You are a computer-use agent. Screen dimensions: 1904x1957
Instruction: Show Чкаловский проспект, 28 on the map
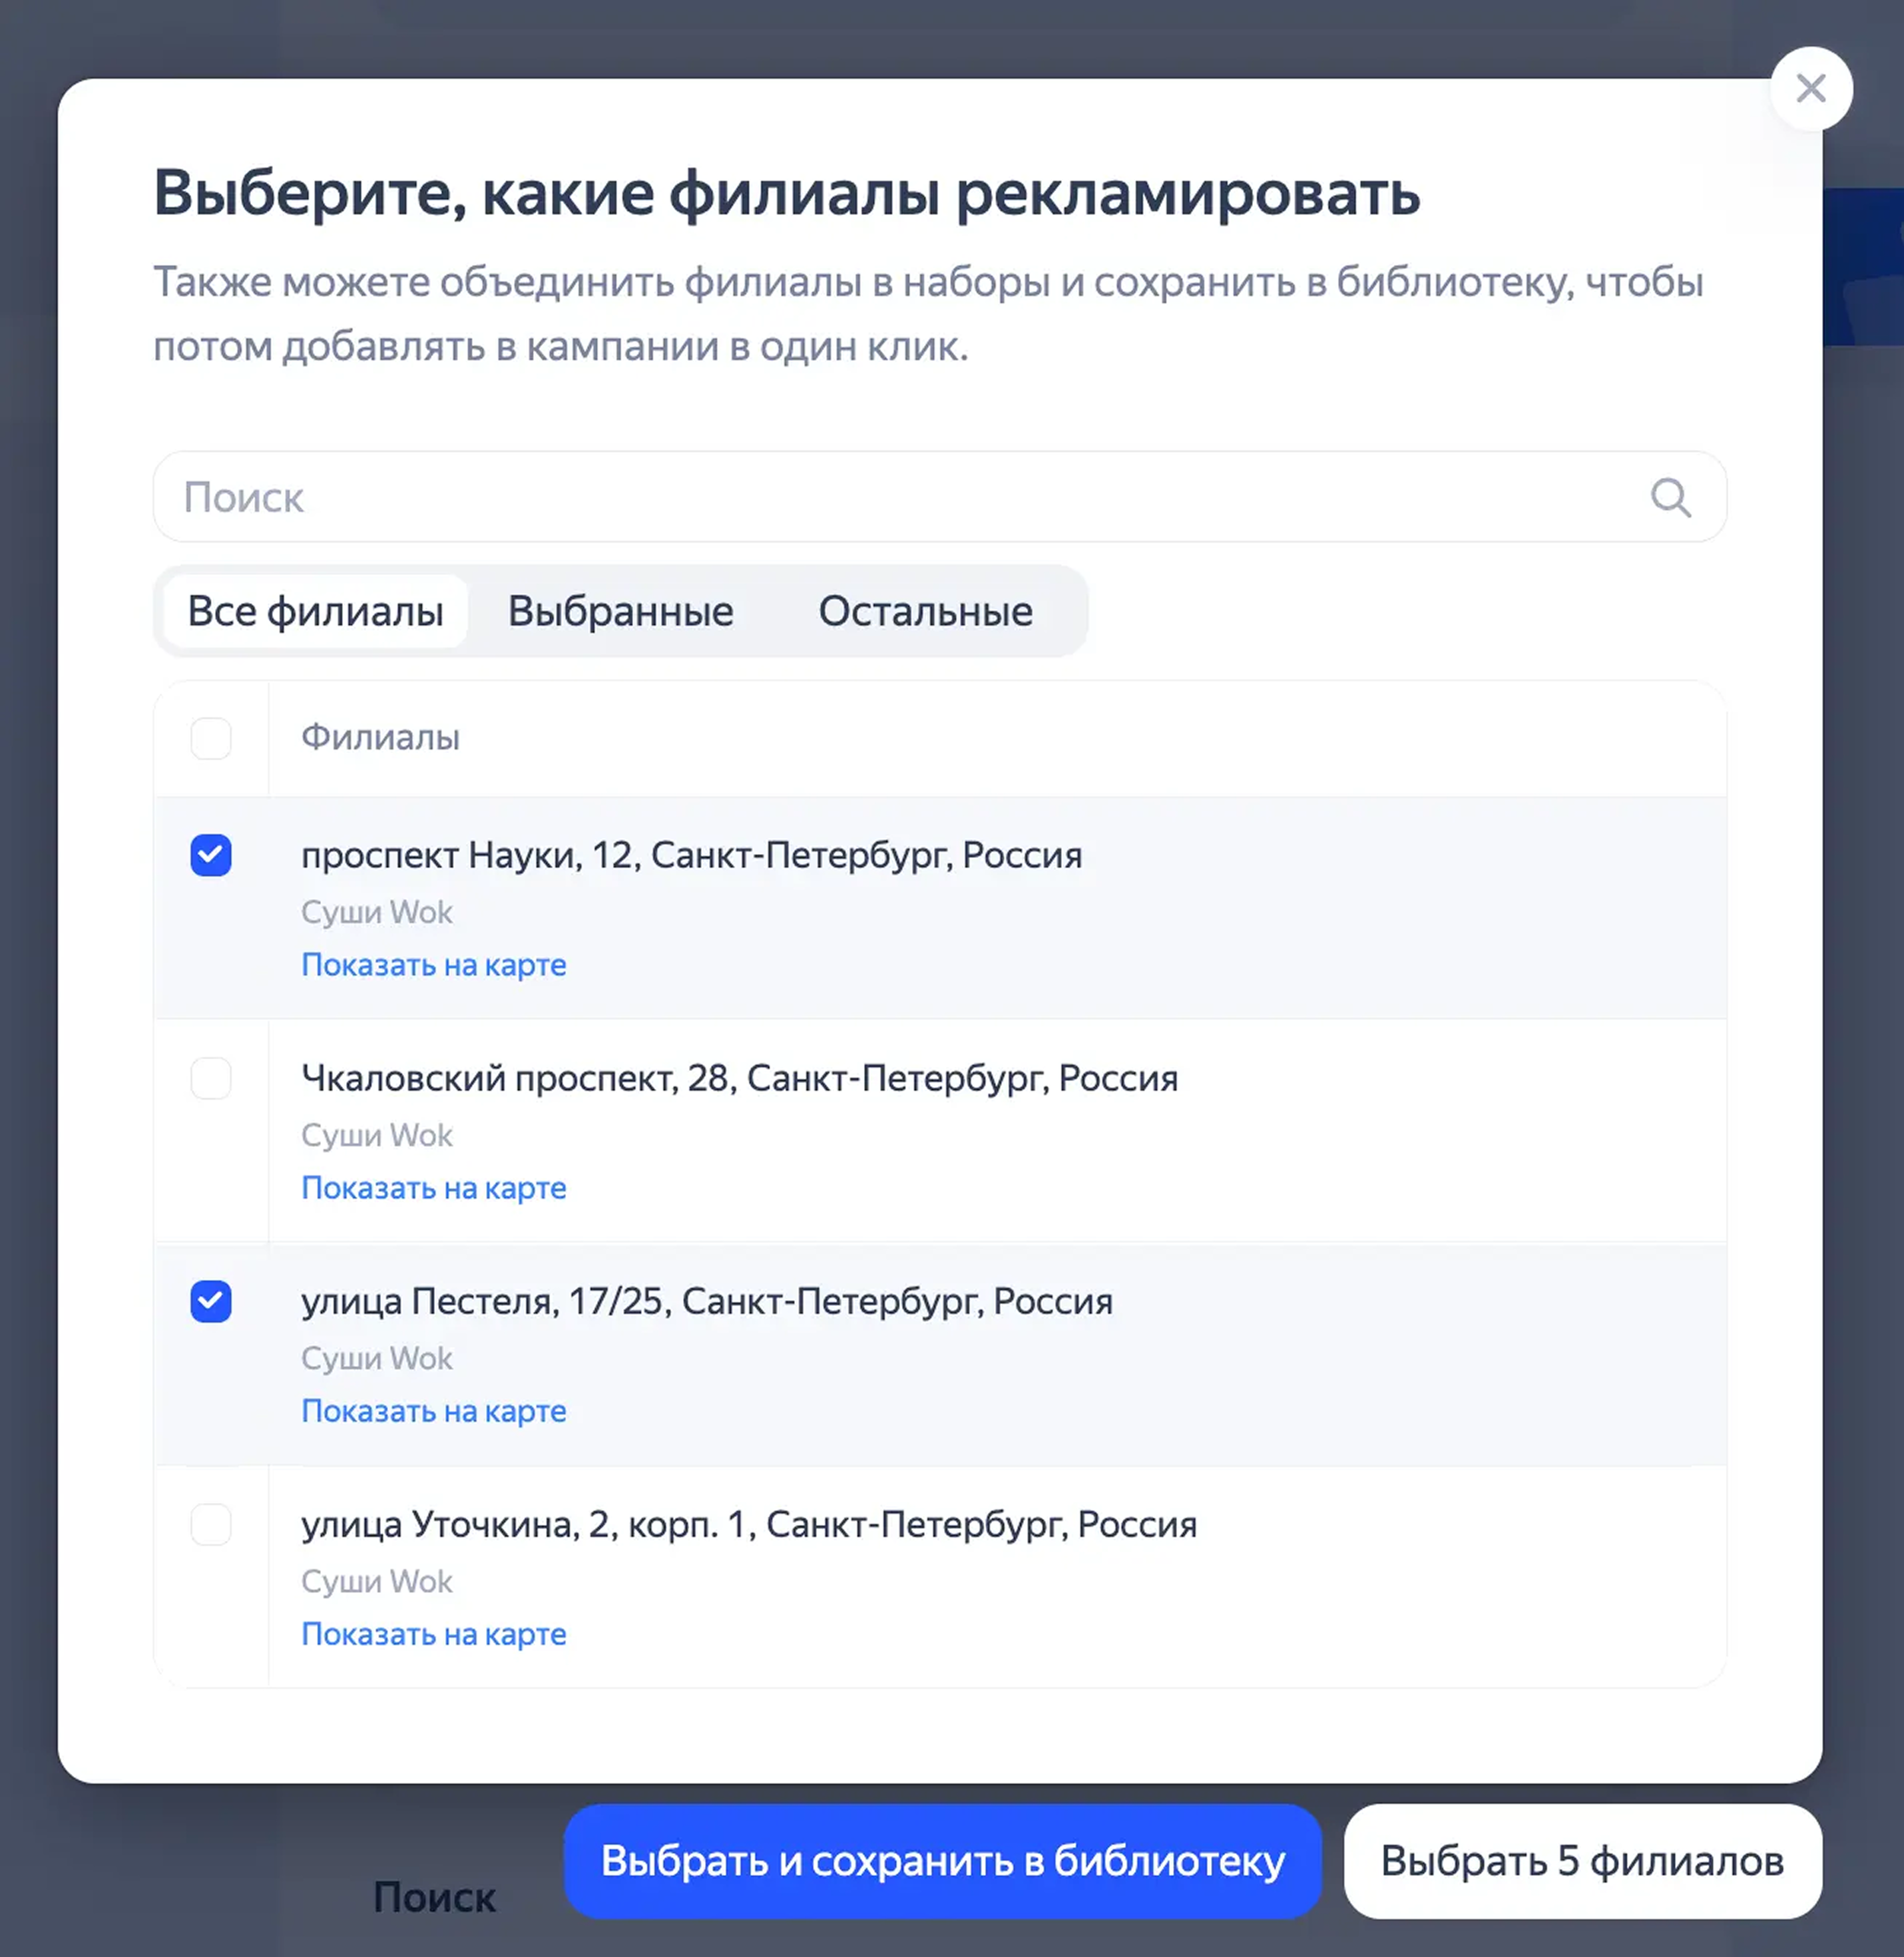coord(433,1188)
